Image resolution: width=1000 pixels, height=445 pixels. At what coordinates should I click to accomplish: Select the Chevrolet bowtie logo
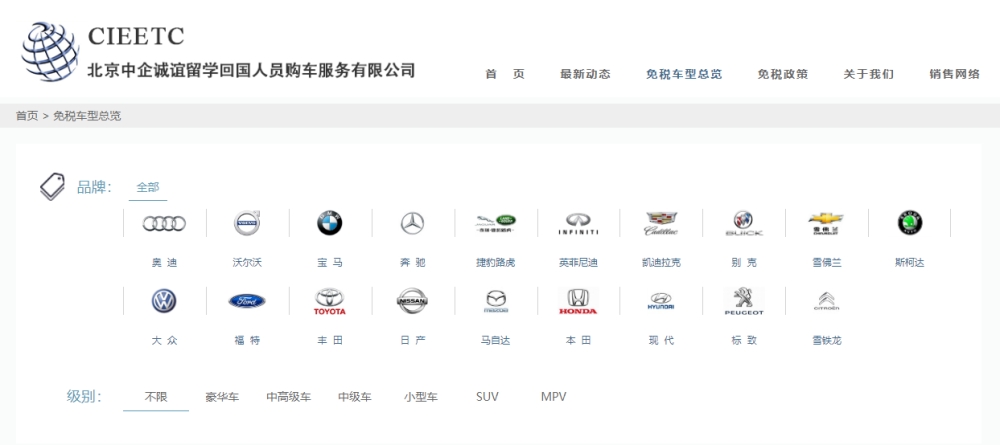point(827,224)
